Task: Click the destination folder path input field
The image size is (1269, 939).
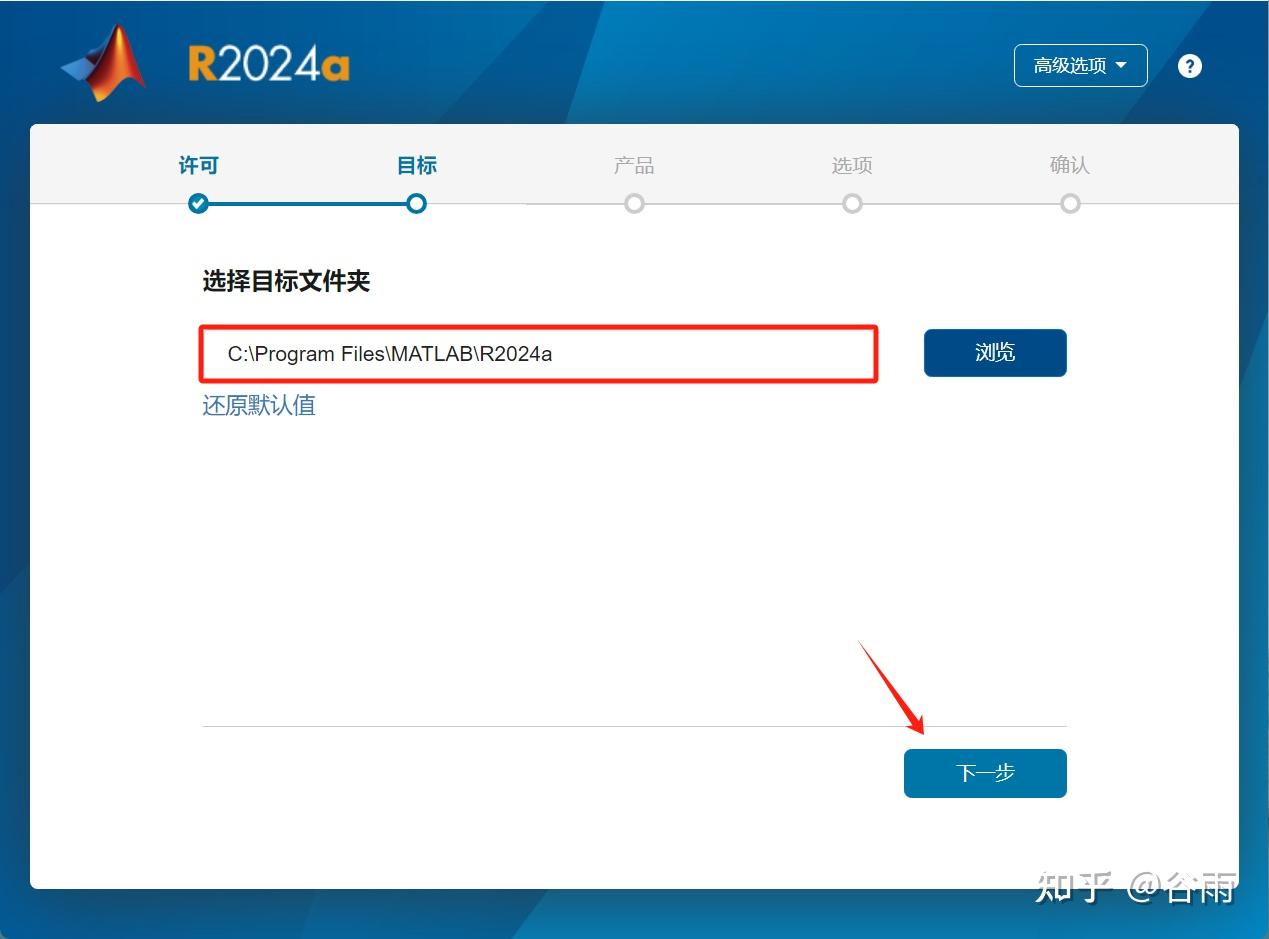Action: (x=539, y=353)
